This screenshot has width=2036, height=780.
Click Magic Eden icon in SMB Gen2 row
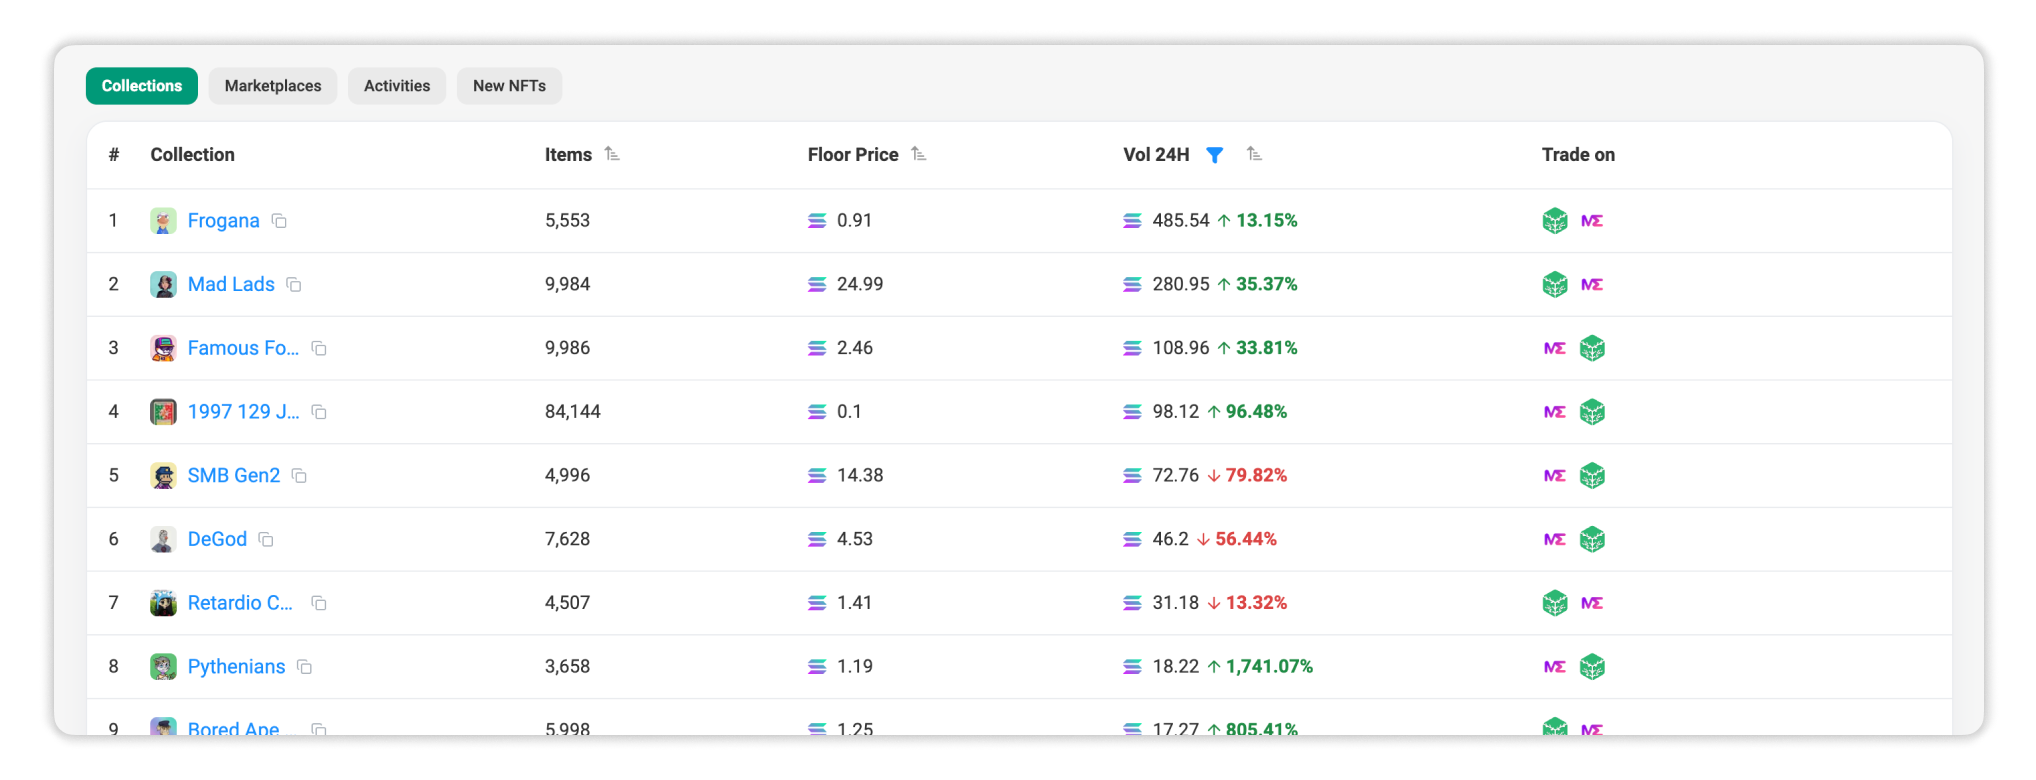tap(1555, 476)
